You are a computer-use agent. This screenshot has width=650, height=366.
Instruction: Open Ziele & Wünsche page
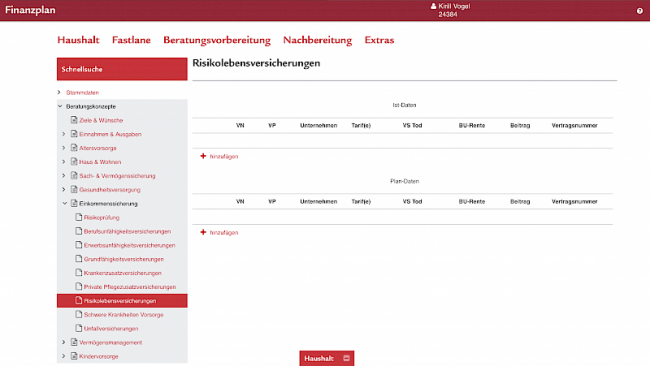(101, 120)
